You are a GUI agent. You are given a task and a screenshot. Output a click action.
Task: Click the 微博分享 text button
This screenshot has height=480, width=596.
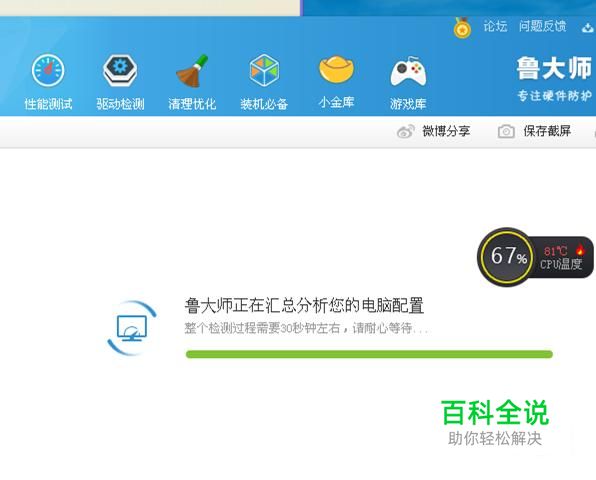(446, 131)
